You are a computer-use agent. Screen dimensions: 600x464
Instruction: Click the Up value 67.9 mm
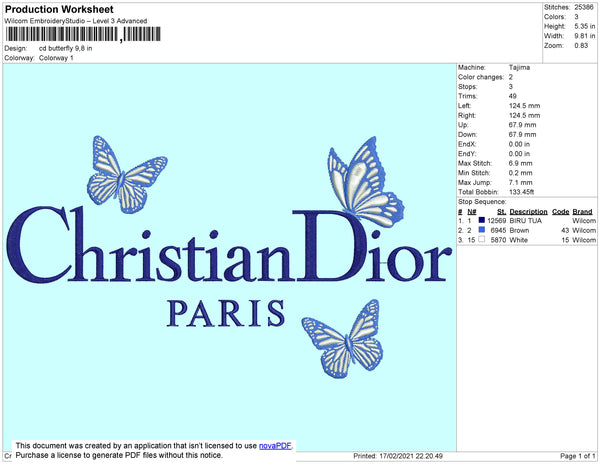pyautogui.click(x=522, y=125)
